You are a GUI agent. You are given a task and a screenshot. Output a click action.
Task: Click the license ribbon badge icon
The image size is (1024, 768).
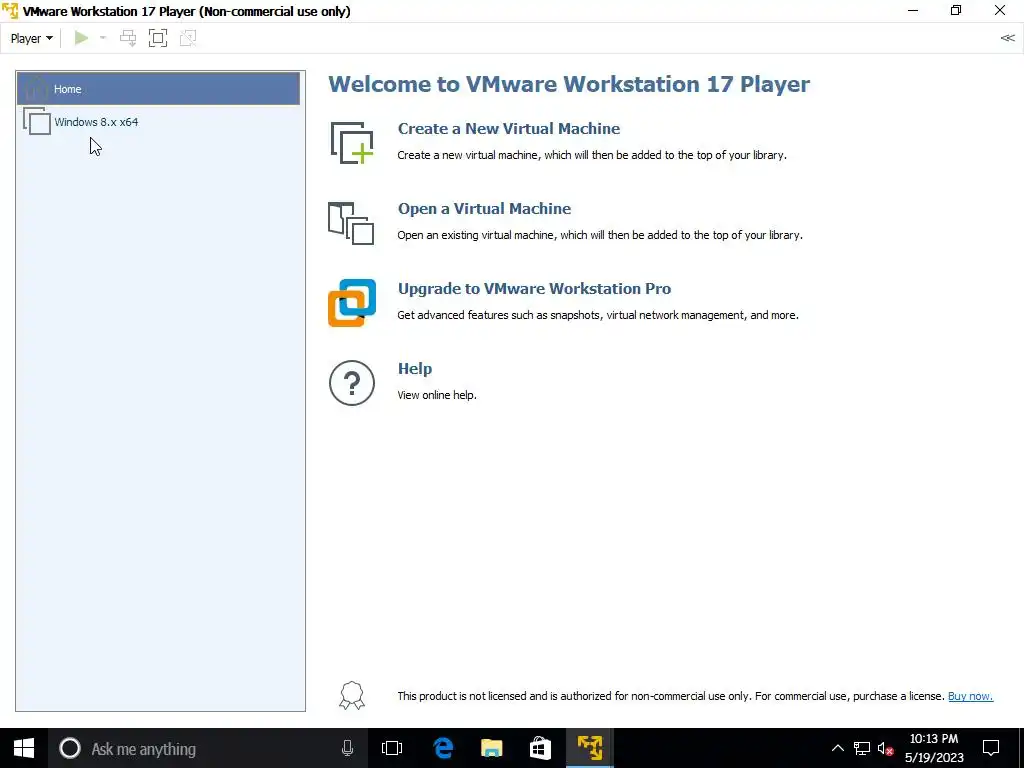pos(352,696)
